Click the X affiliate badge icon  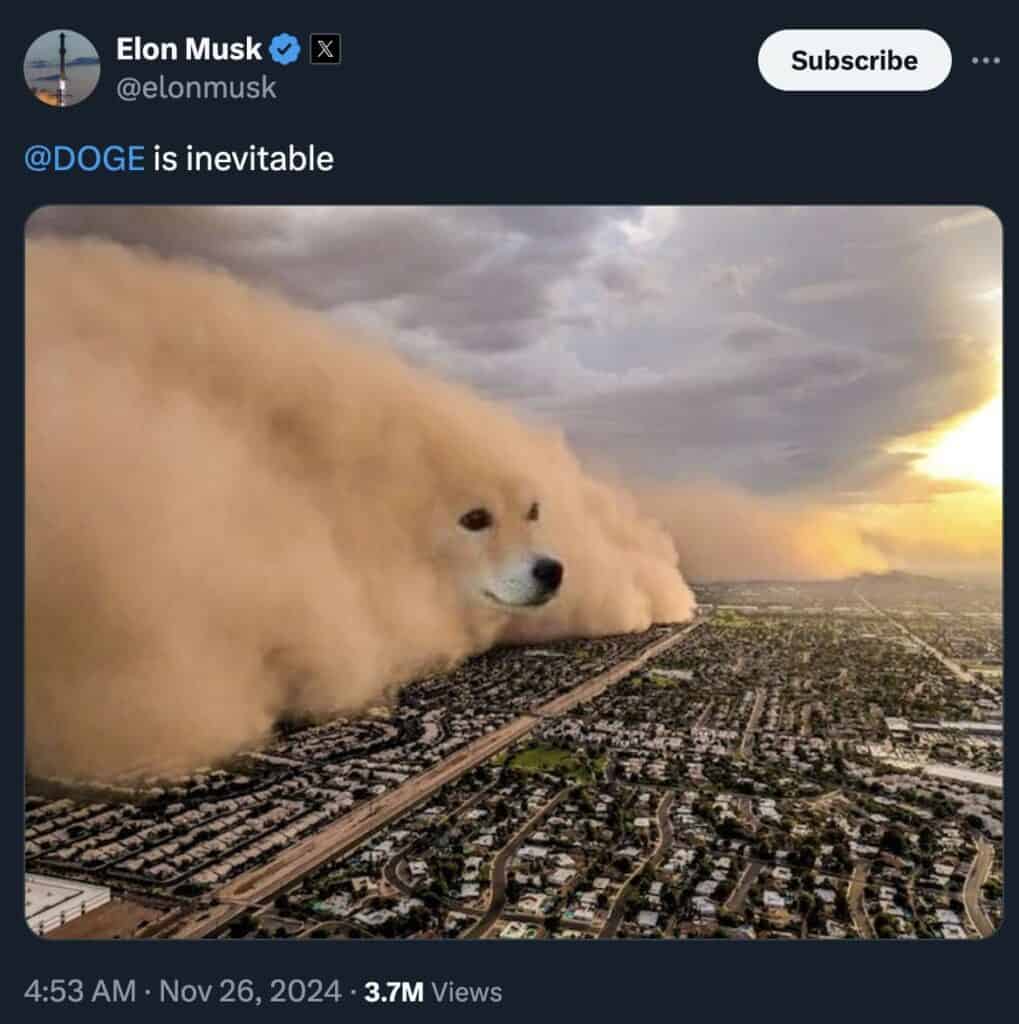325,49
